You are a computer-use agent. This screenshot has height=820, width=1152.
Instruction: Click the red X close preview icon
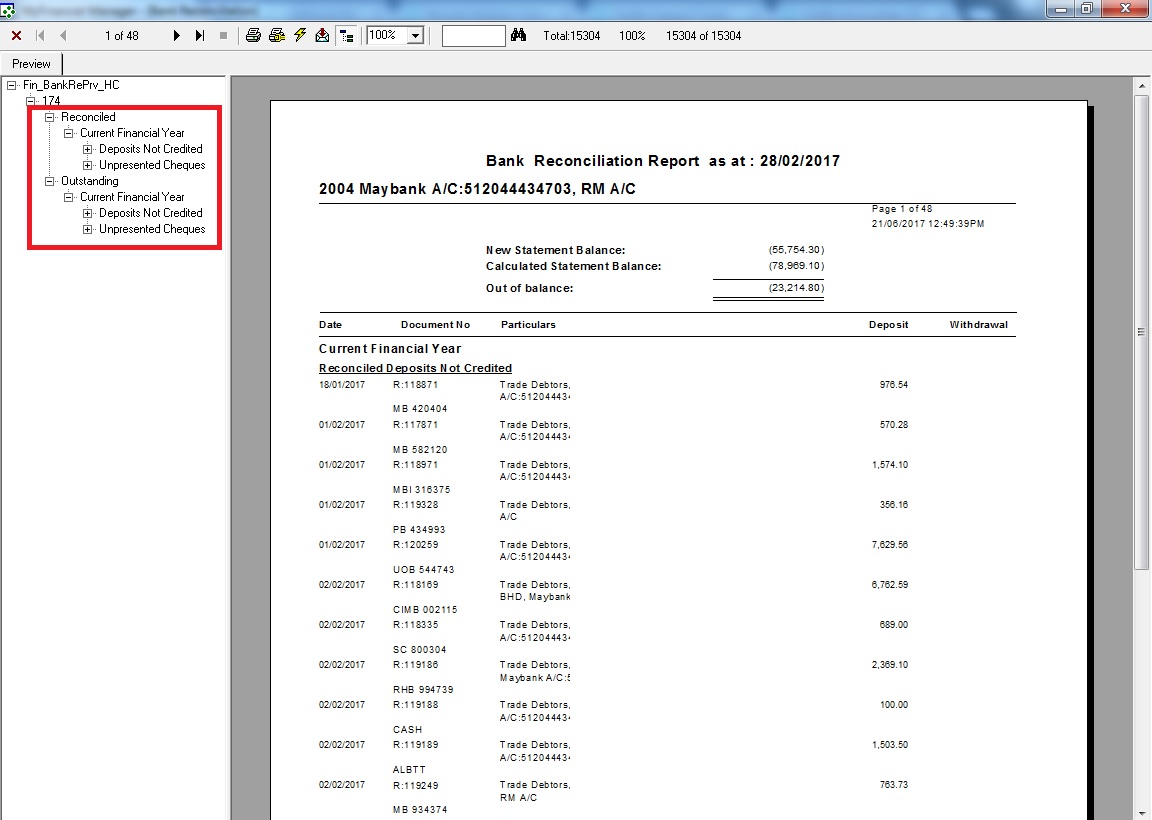point(16,36)
